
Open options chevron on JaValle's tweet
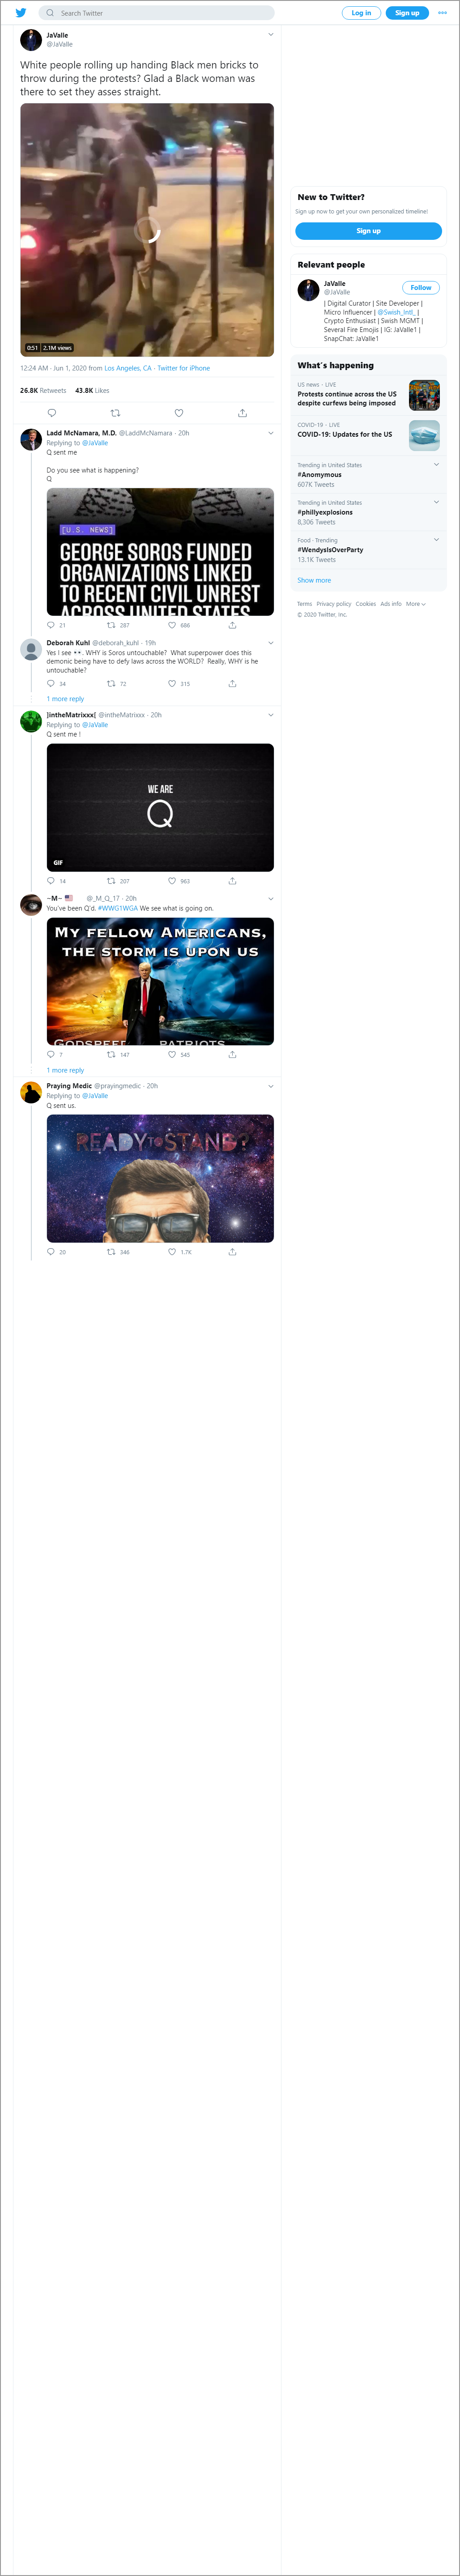(x=270, y=35)
